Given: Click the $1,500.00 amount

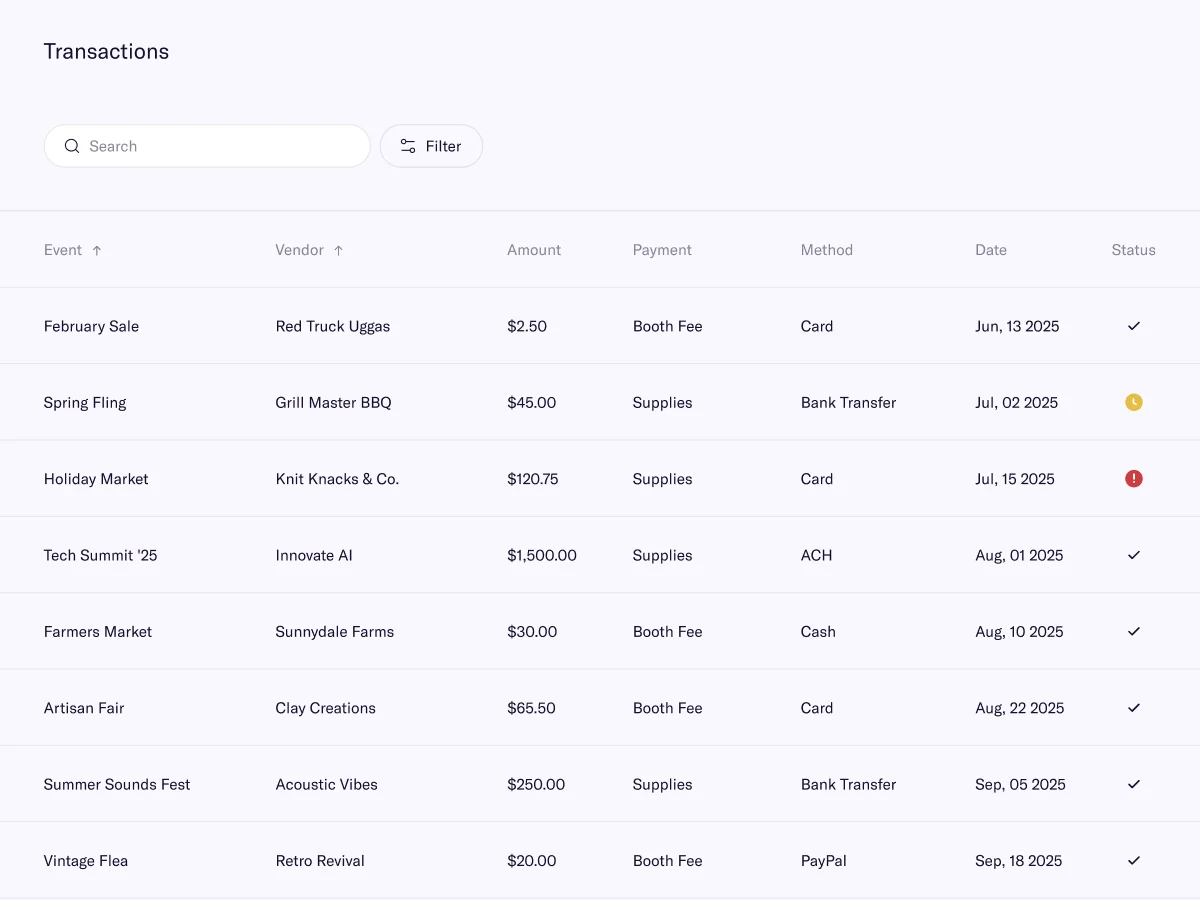Looking at the screenshot, I should [542, 555].
